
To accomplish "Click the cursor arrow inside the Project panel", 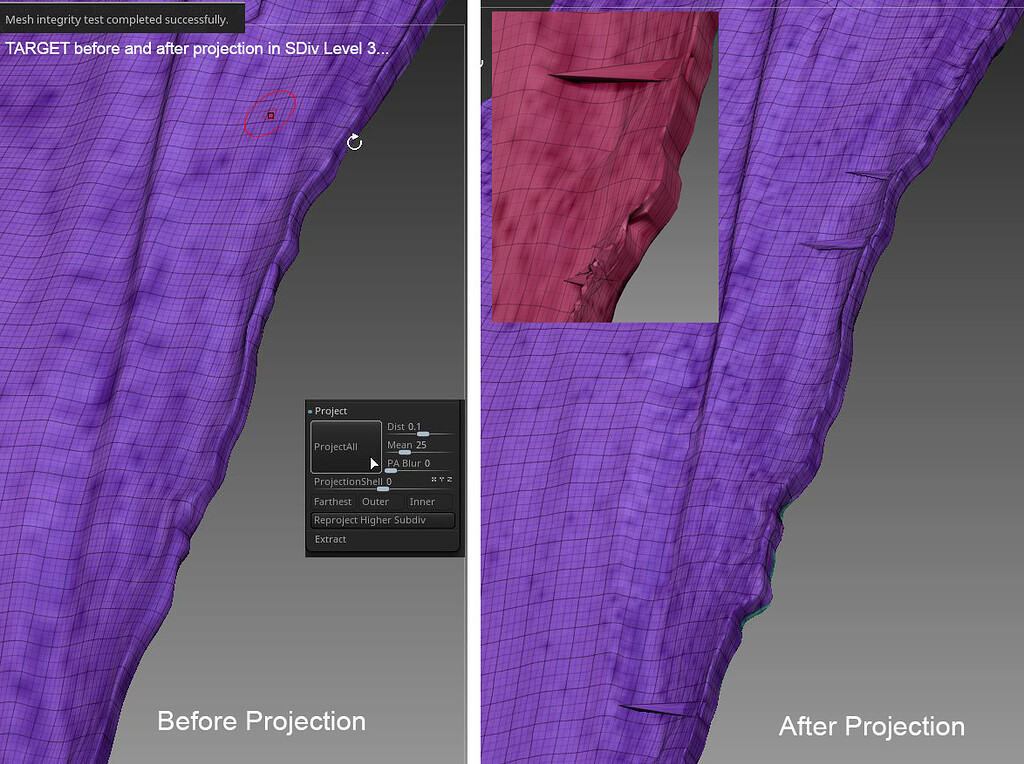I will 375,464.
